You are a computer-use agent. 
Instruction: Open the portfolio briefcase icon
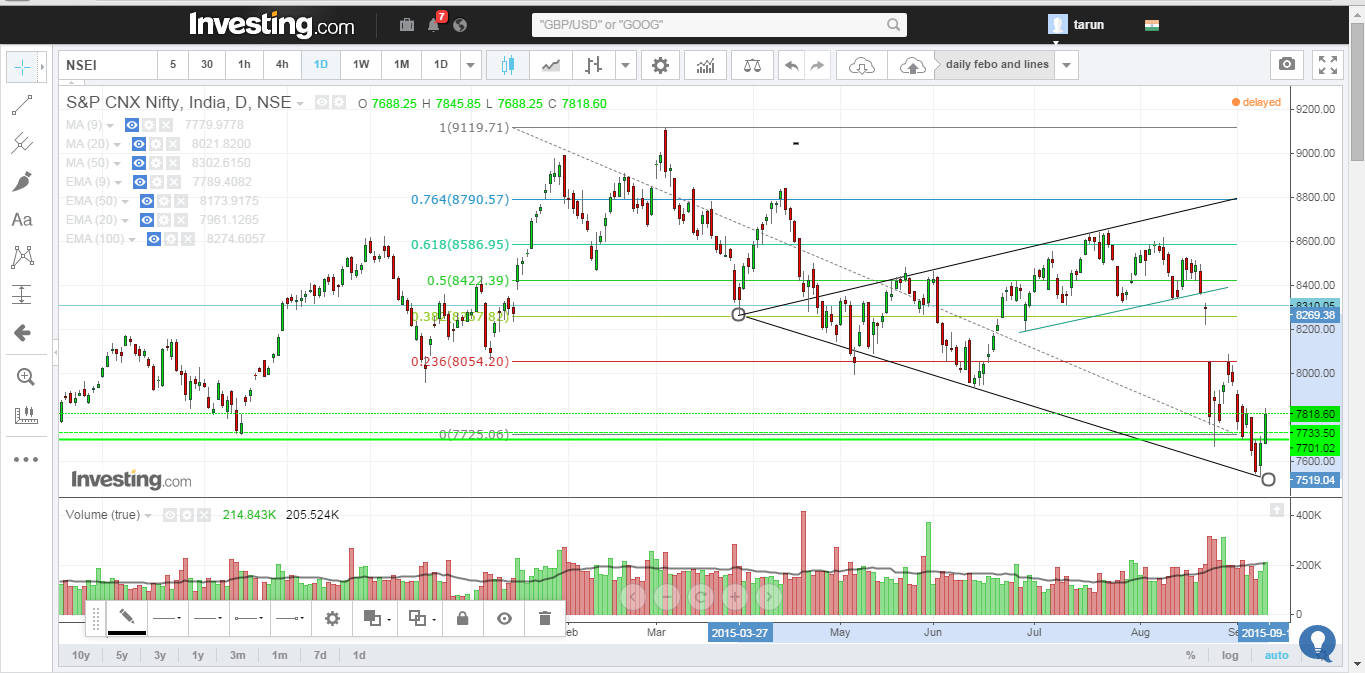click(407, 24)
